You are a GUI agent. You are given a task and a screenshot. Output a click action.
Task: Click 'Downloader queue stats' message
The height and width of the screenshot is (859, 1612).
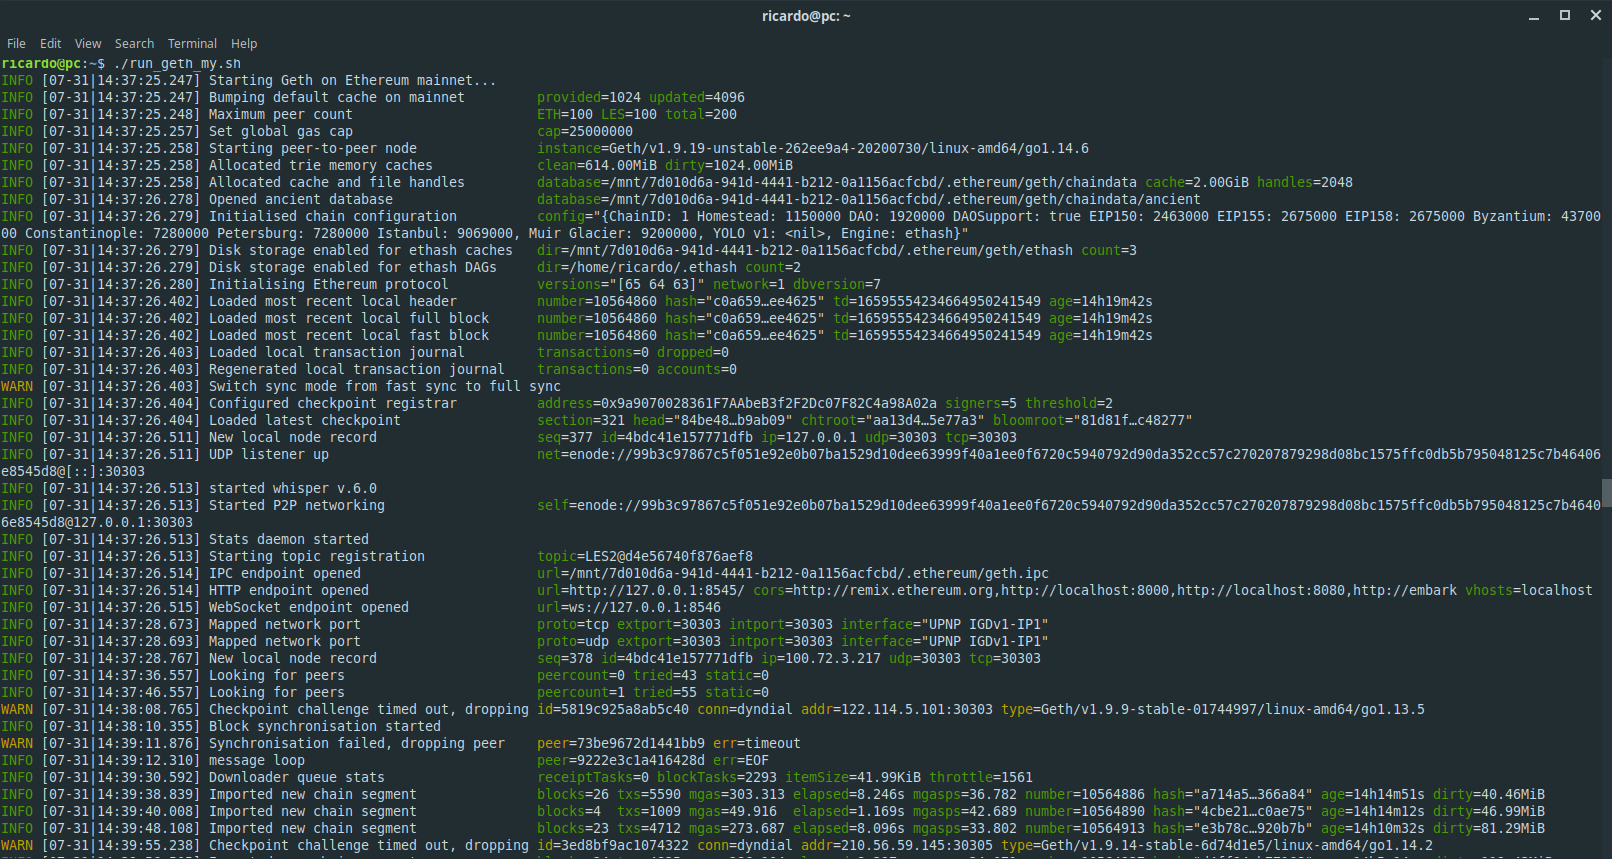tap(297, 777)
